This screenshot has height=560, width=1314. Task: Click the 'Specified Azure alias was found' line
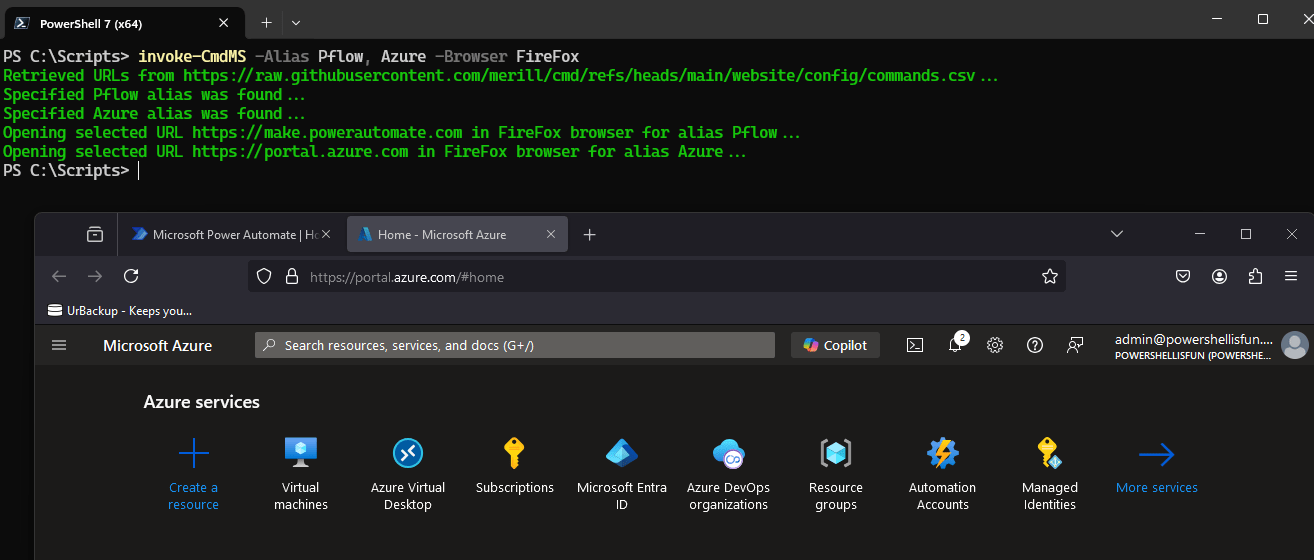(x=155, y=114)
